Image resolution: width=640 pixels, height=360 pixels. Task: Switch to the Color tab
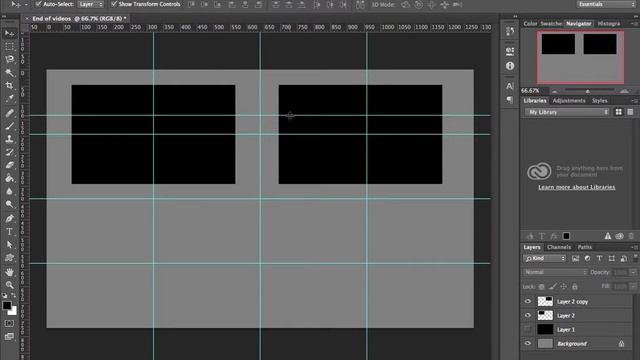pos(530,24)
